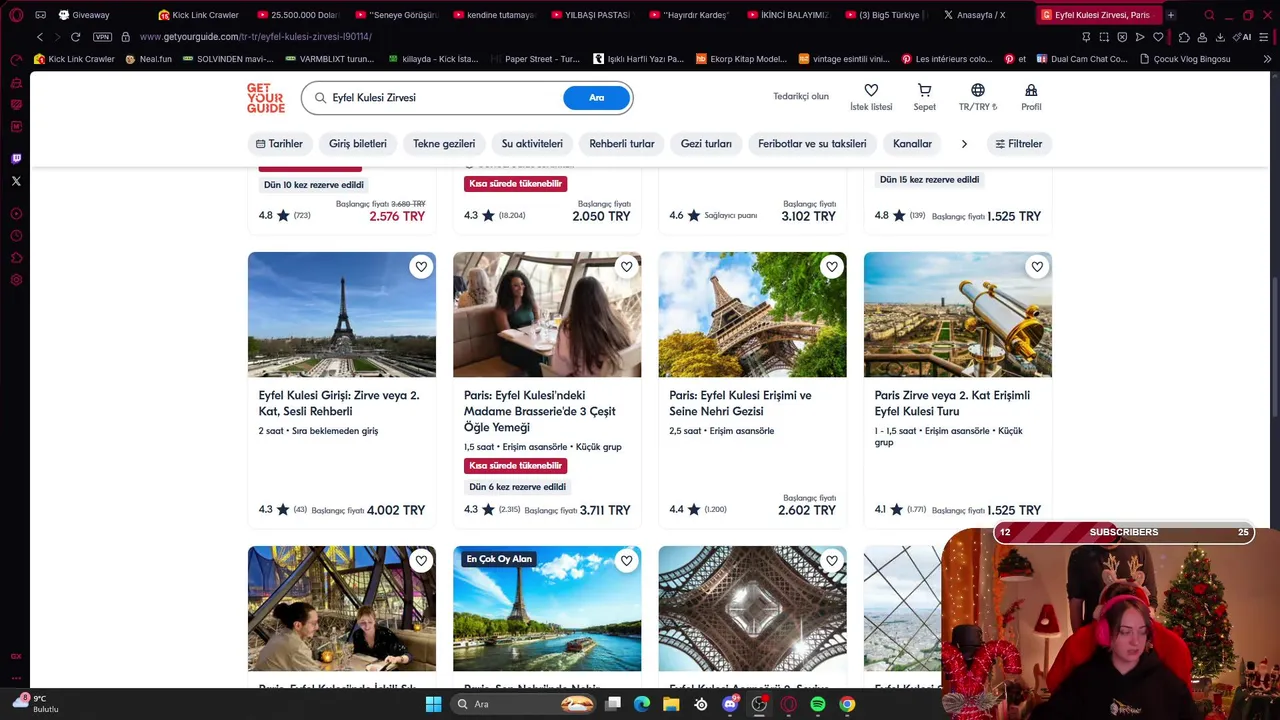Image resolution: width=1280 pixels, height=720 pixels.
Task: Open the extensions cube icon
Action: pyautogui.click(x=1184, y=37)
